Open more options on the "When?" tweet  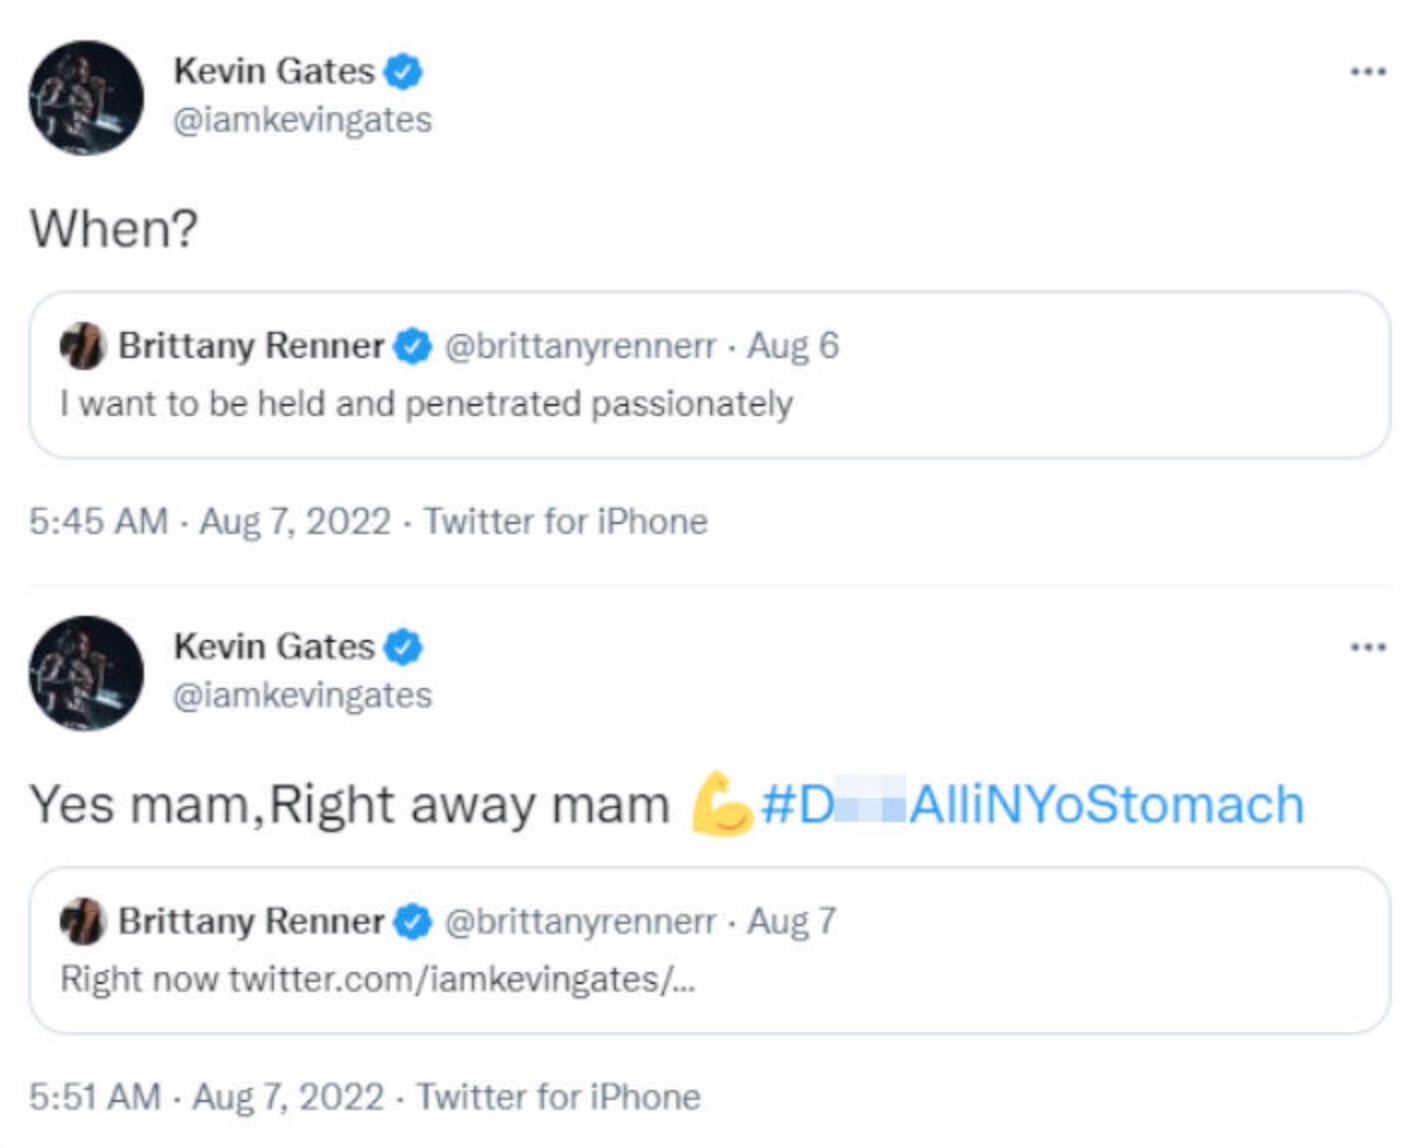coord(1367,72)
